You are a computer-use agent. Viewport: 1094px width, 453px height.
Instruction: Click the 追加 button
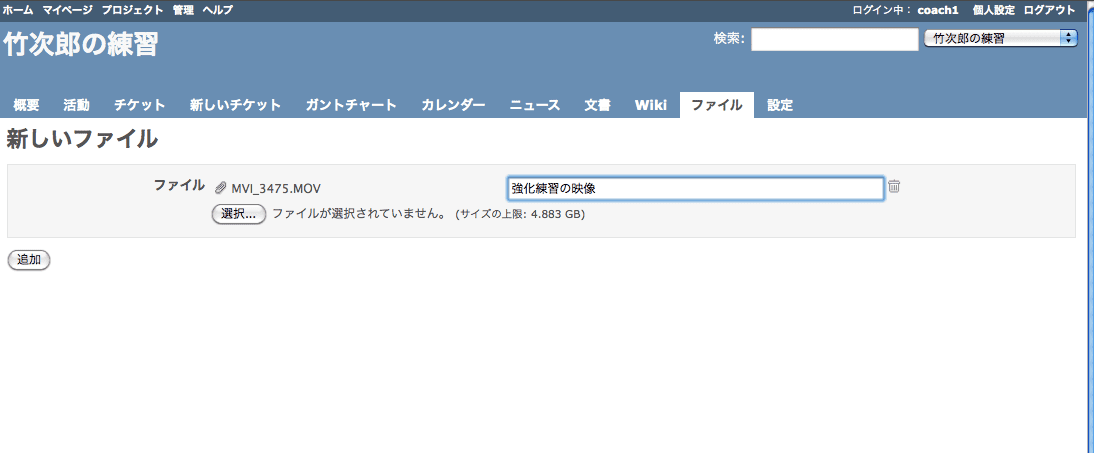click(x=29, y=260)
